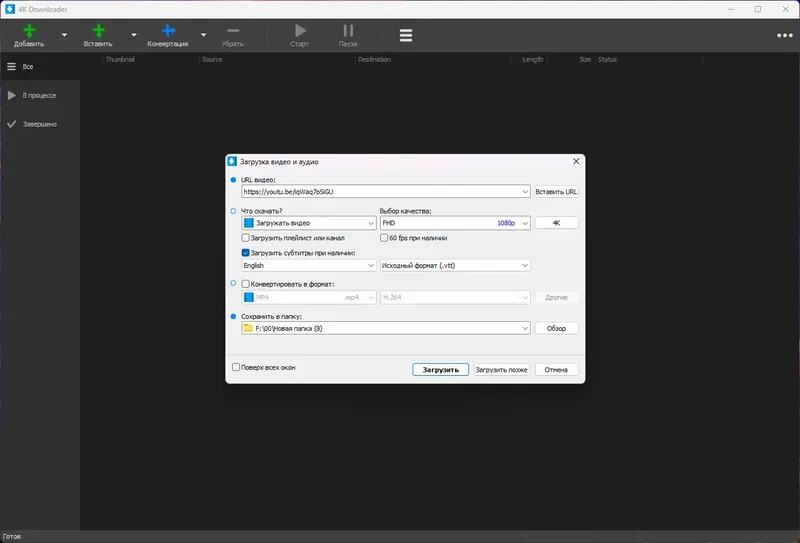Click the 4K quality button
The height and width of the screenshot is (543, 800).
[x=556, y=223]
